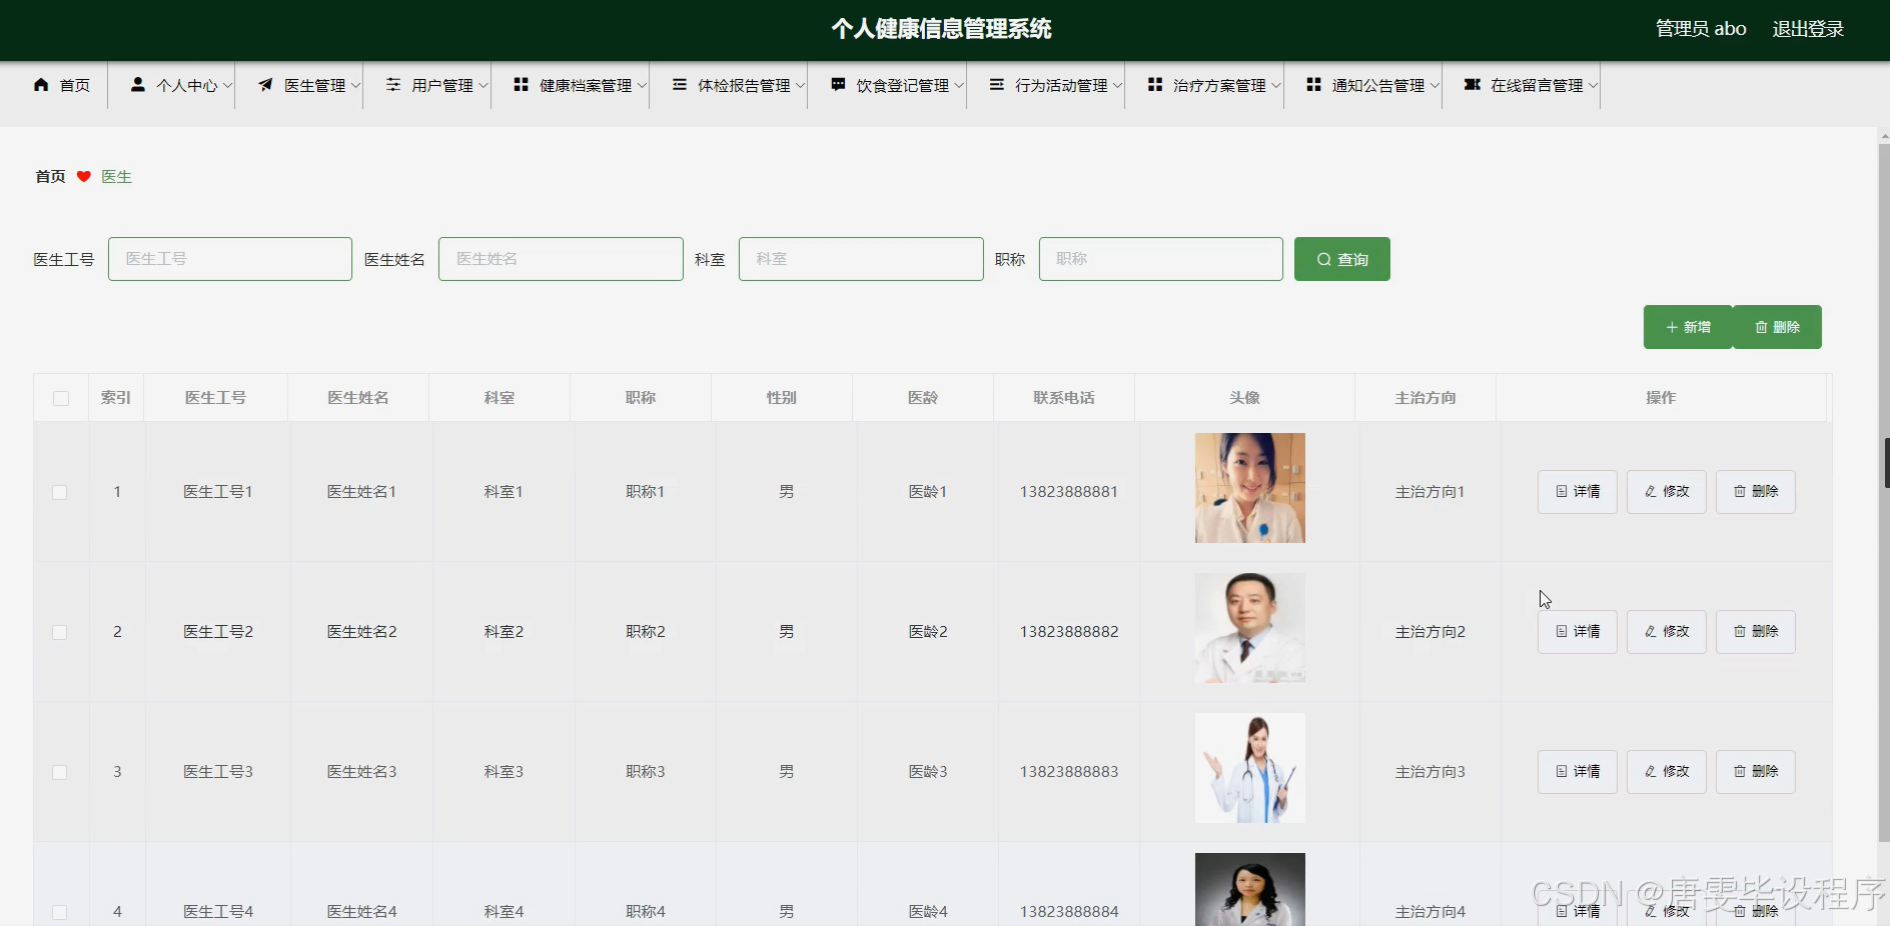
Task: Click the paper plane icon for 医生管理
Action: 266,85
